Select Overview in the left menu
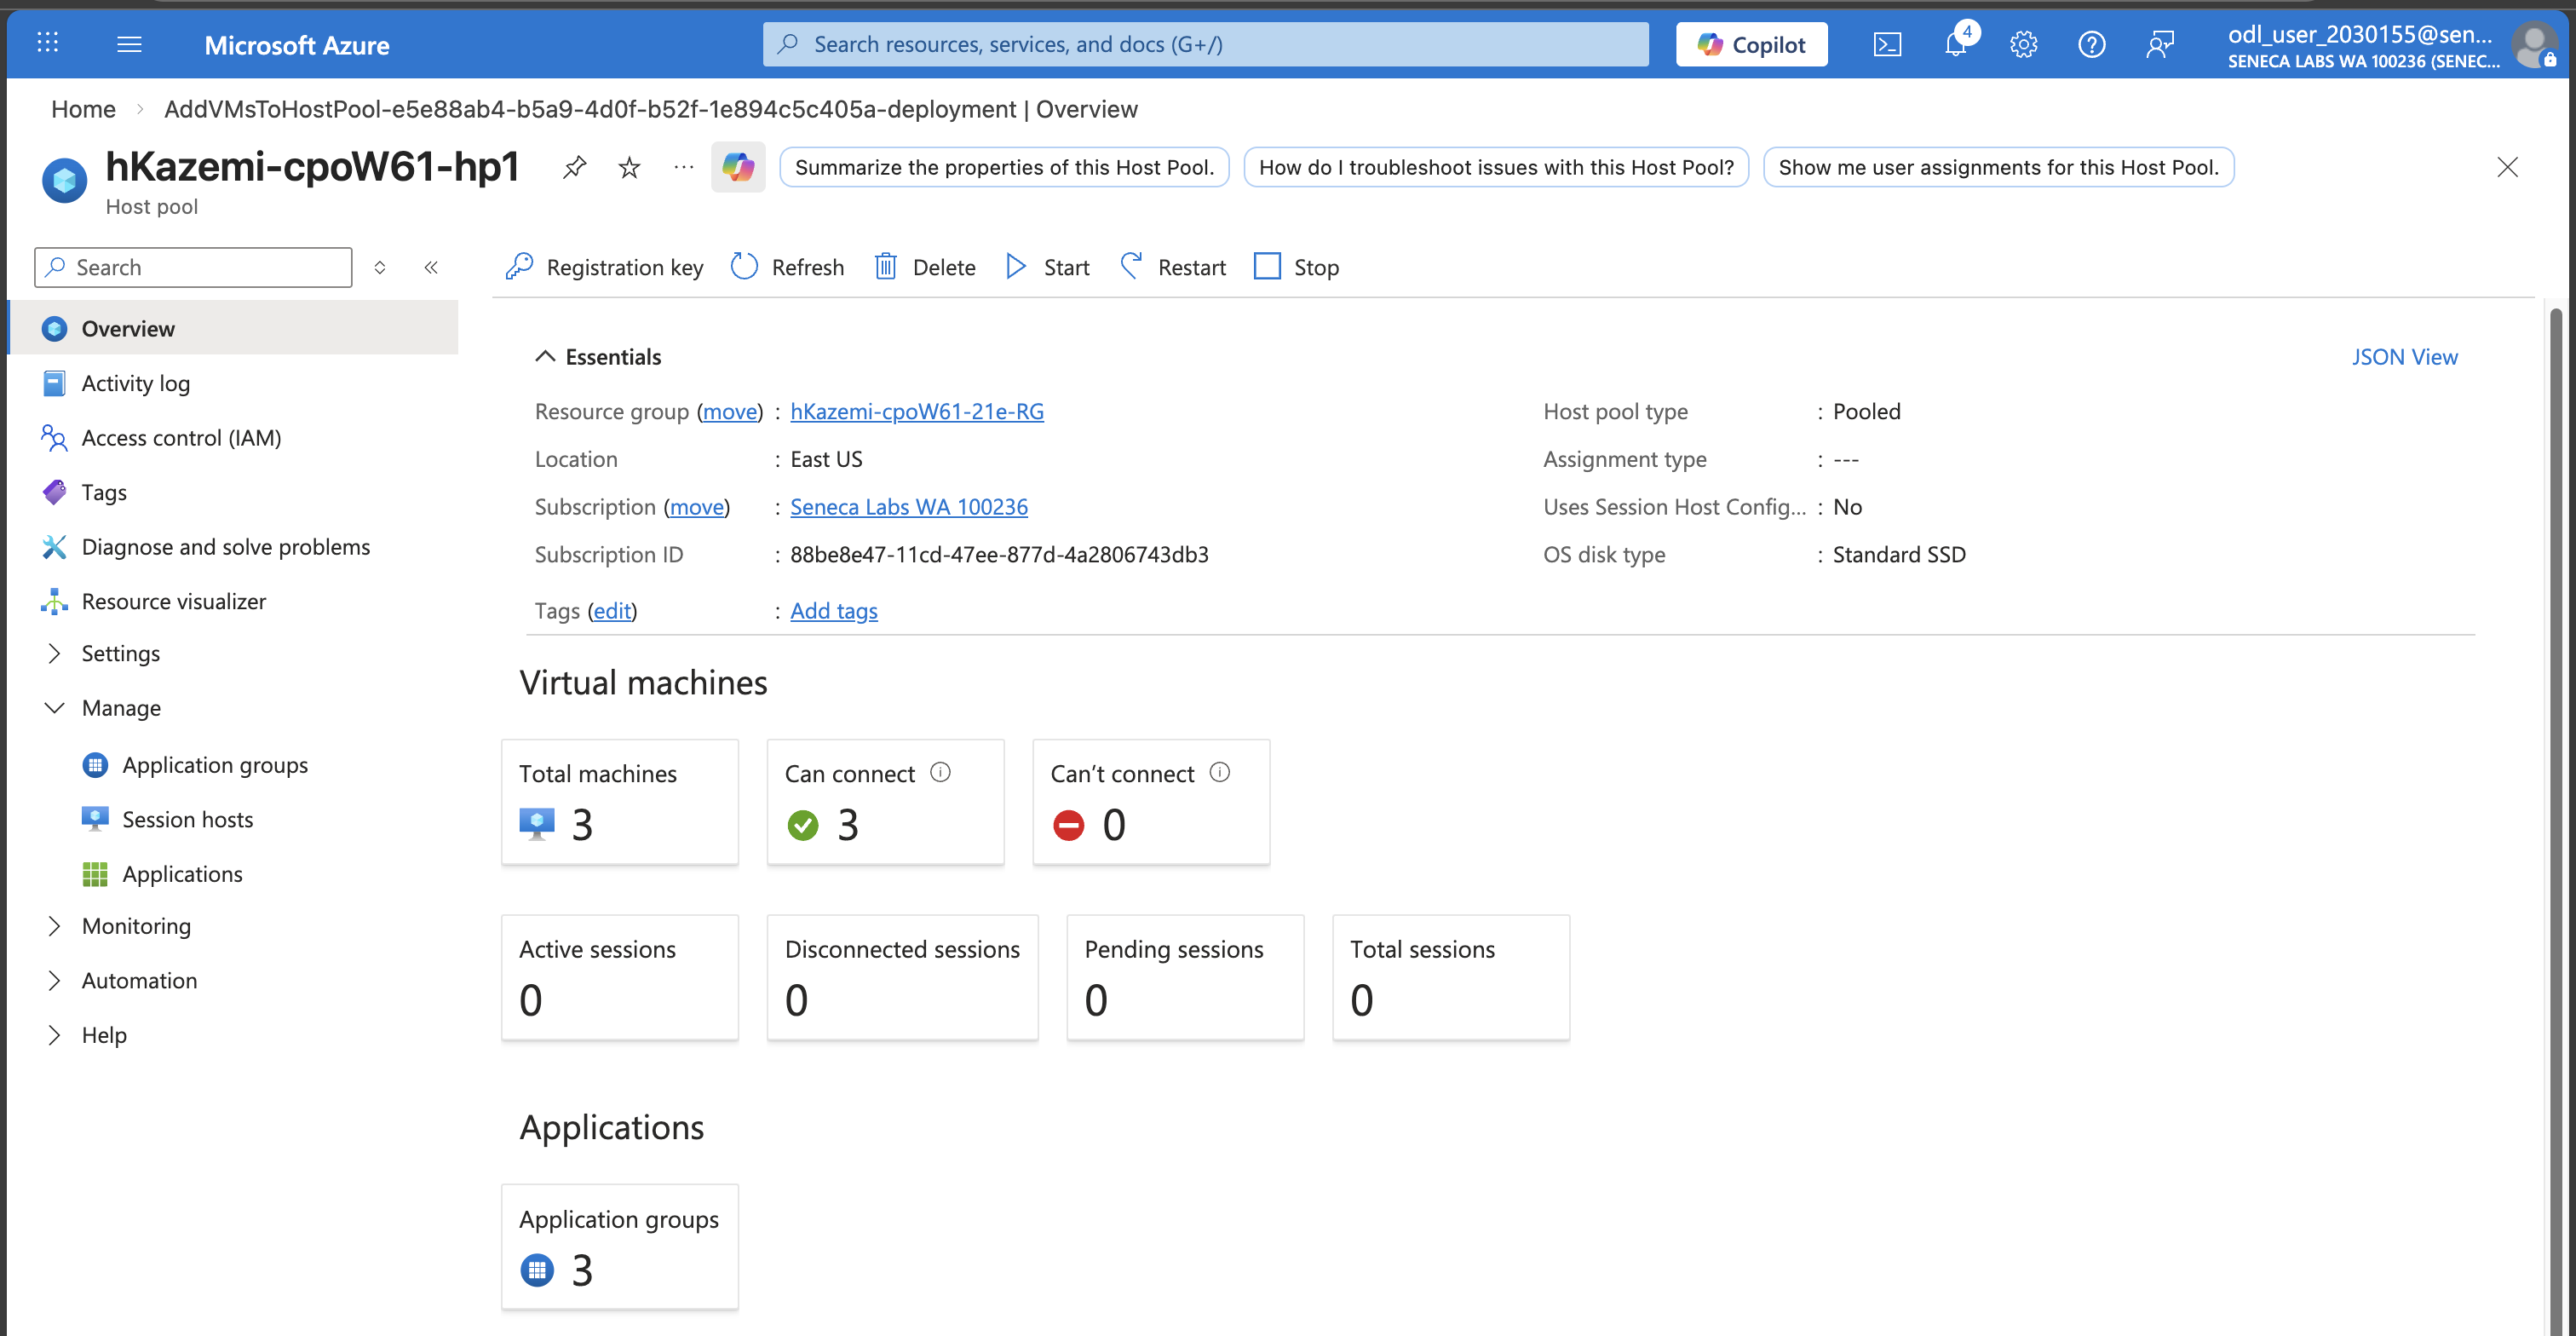Screen dimensions: 2576x1336 pyautogui.click(x=233, y=328)
